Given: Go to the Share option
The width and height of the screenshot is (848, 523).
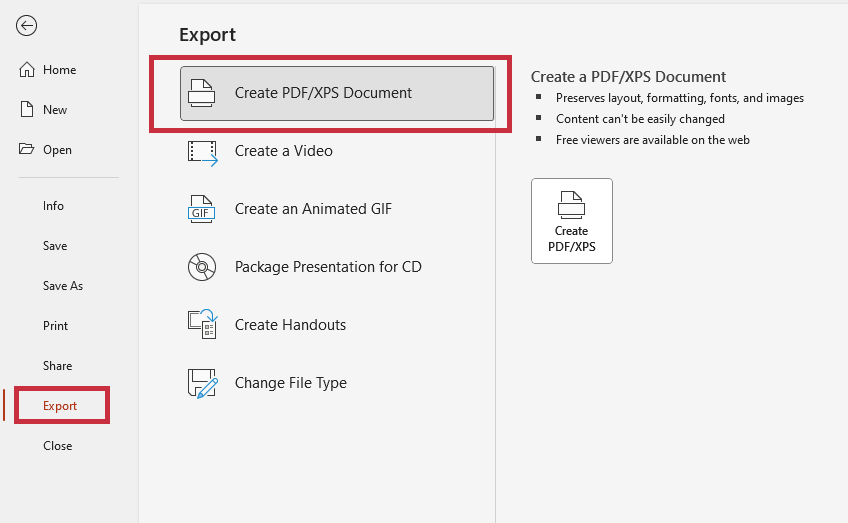Looking at the screenshot, I should pyautogui.click(x=58, y=366).
